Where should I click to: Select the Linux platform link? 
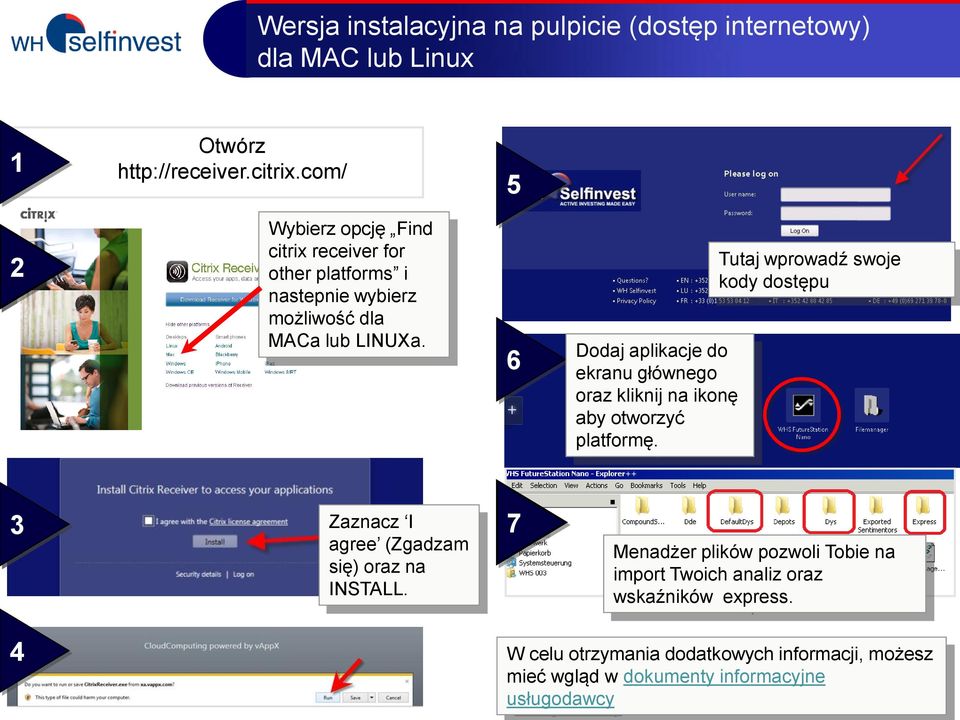coord(171,346)
